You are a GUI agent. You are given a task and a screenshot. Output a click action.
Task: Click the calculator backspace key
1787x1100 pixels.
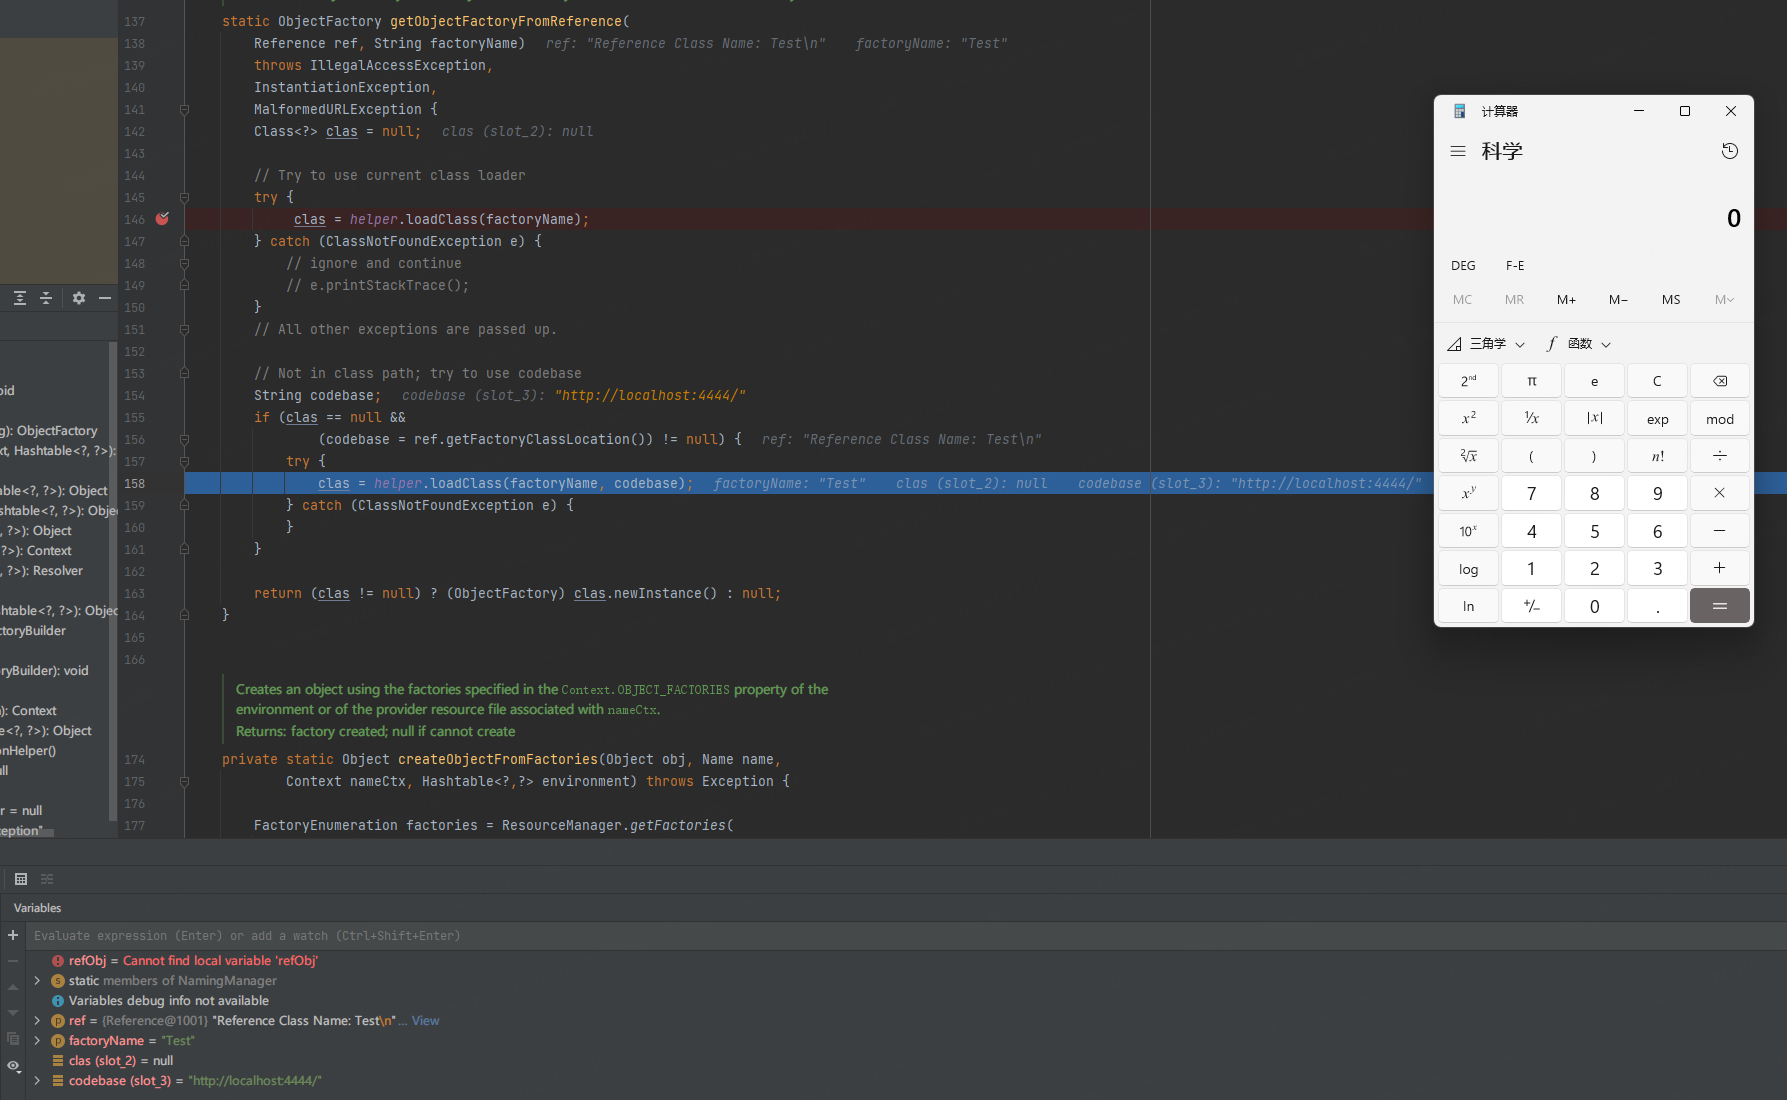[x=1720, y=381]
